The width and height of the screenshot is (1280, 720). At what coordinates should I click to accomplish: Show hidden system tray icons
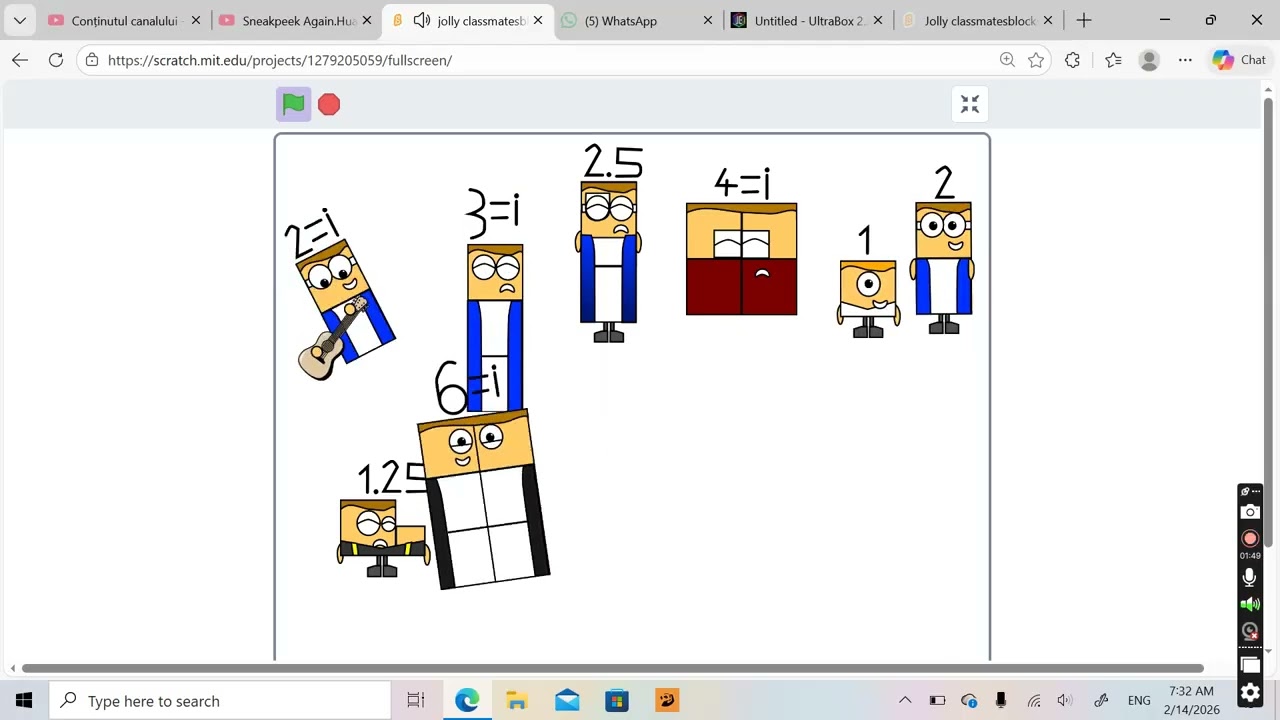pyautogui.click(x=905, y=701)
